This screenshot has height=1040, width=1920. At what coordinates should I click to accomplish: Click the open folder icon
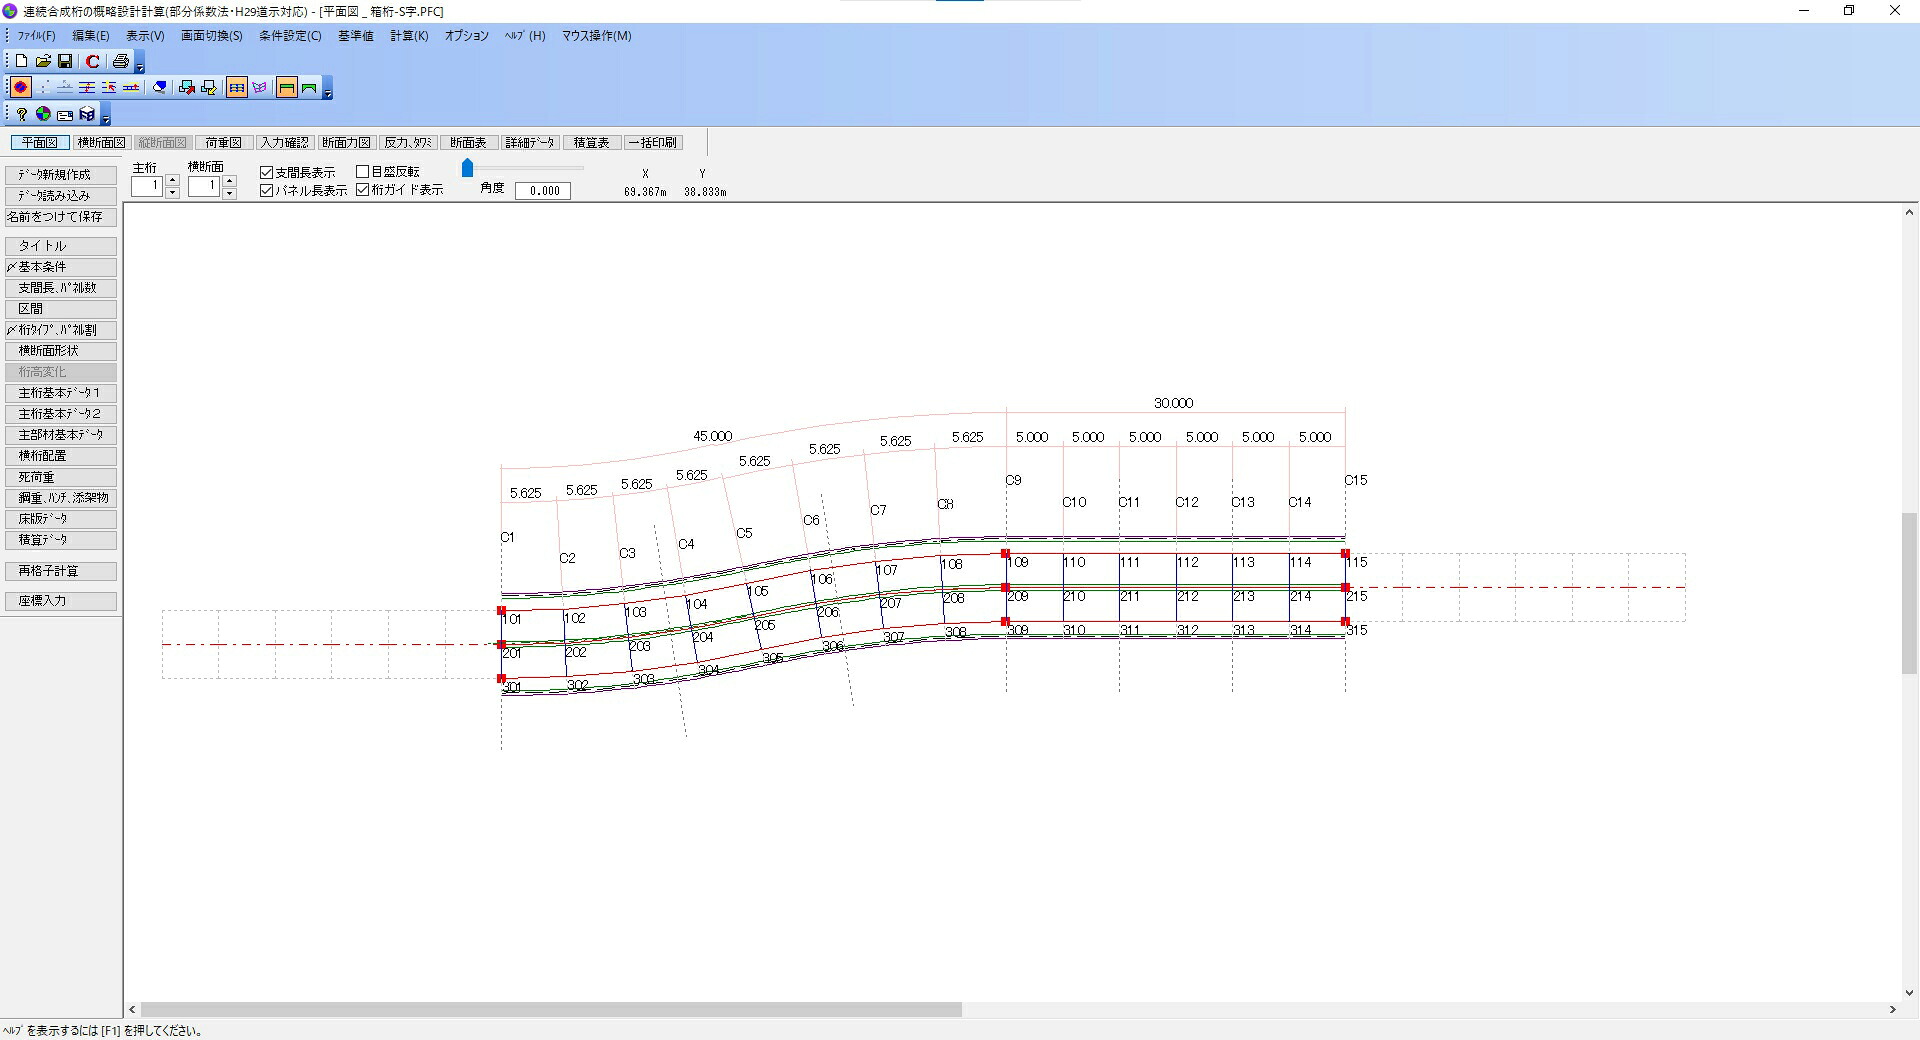click(x=43, y=61)
